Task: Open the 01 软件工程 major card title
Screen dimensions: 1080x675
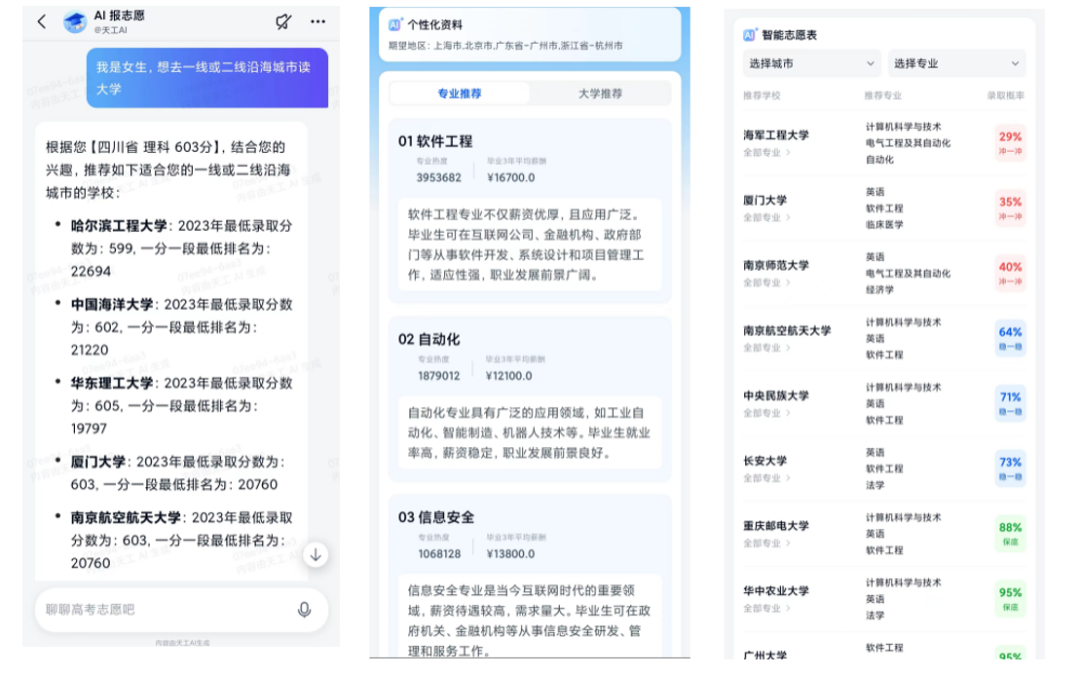Action: pos(435,141)
